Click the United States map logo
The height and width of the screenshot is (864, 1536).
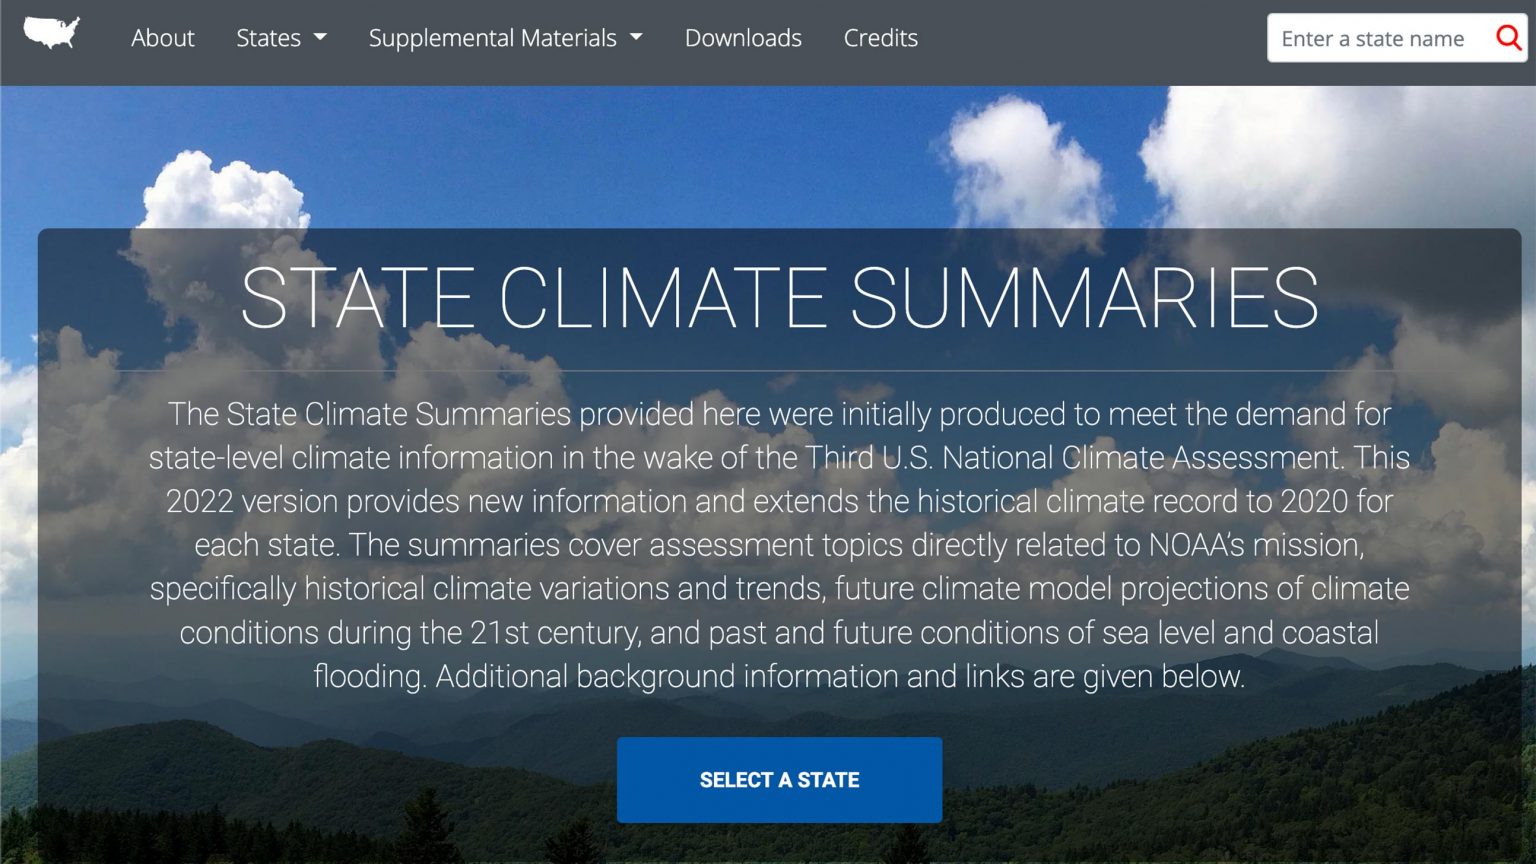coord(51,33)
